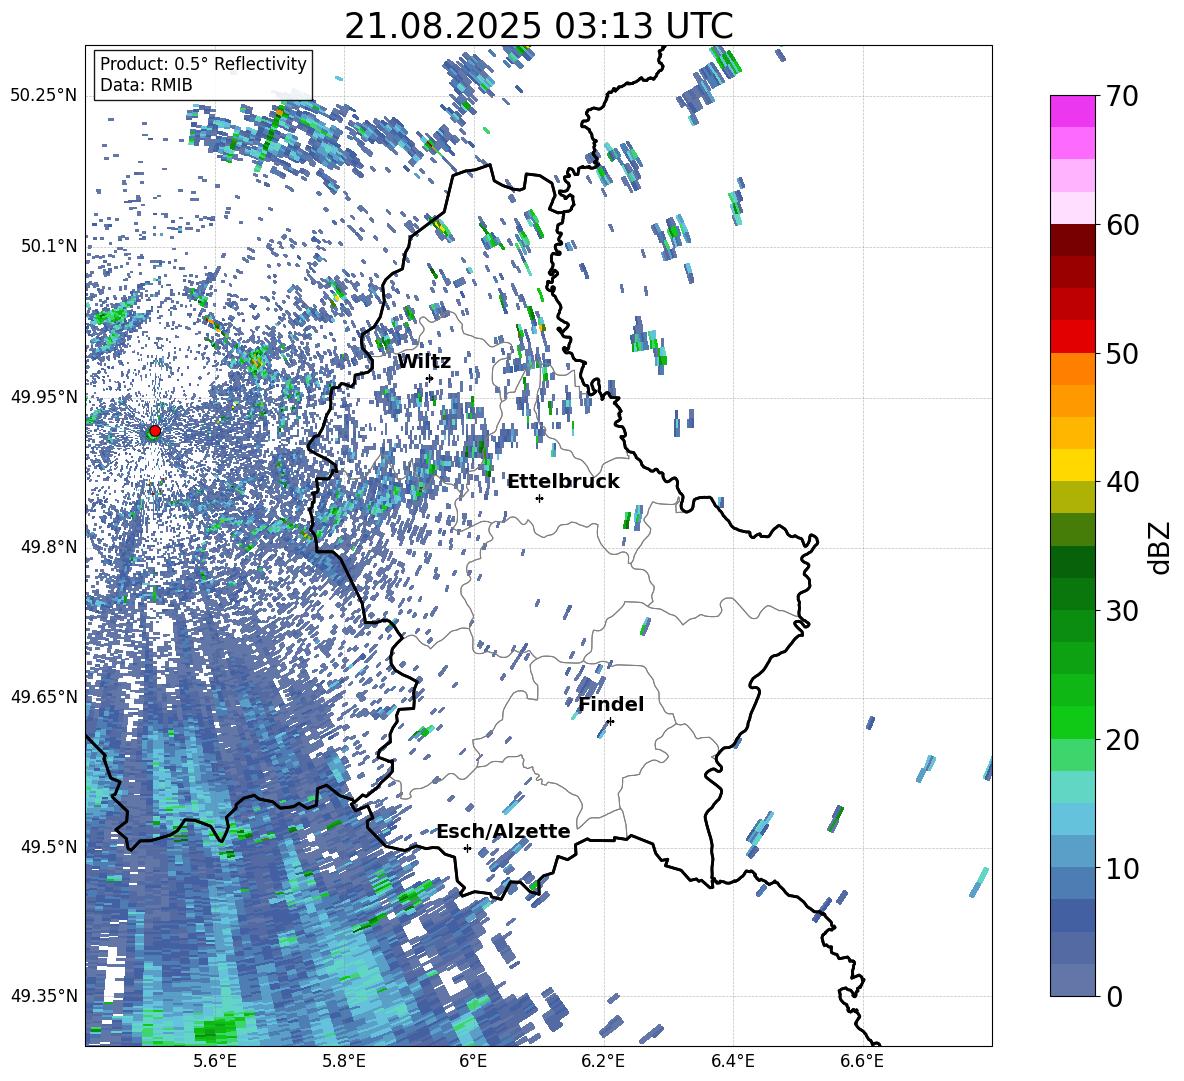The image size is (1184, 1081).
Task: Click the Ettelbruck station cross marker
Action: pyautogui.click(x=539, y=498)
